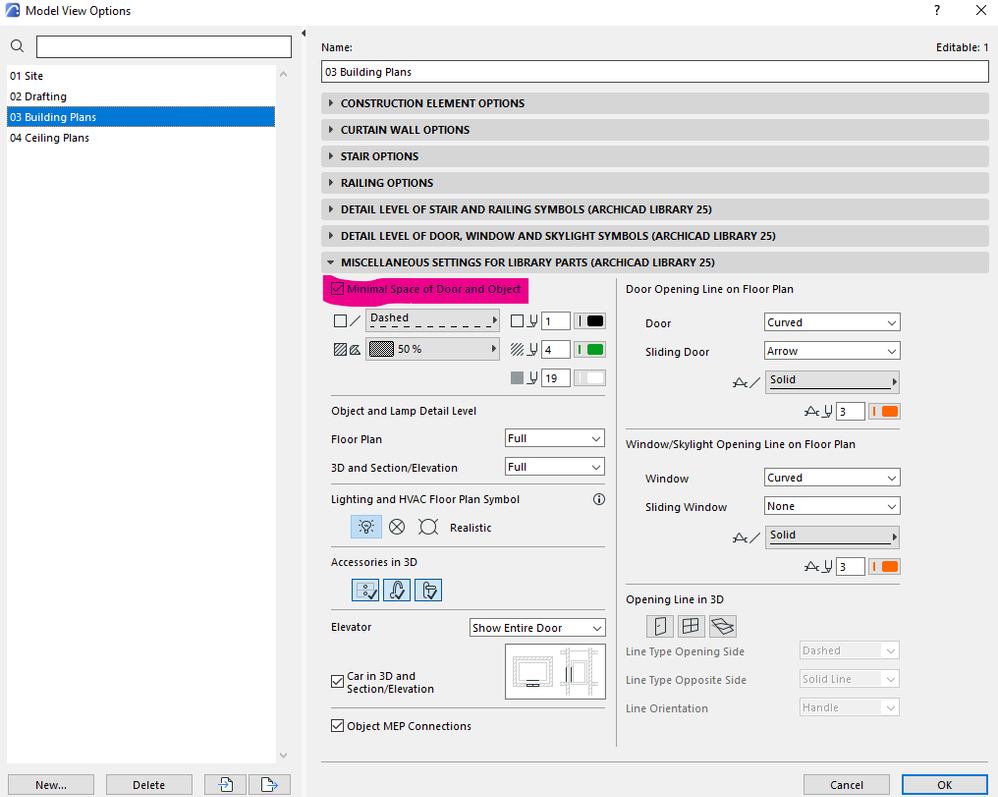
Task: Click background pen icon next to 19
Action: (524, 378)
